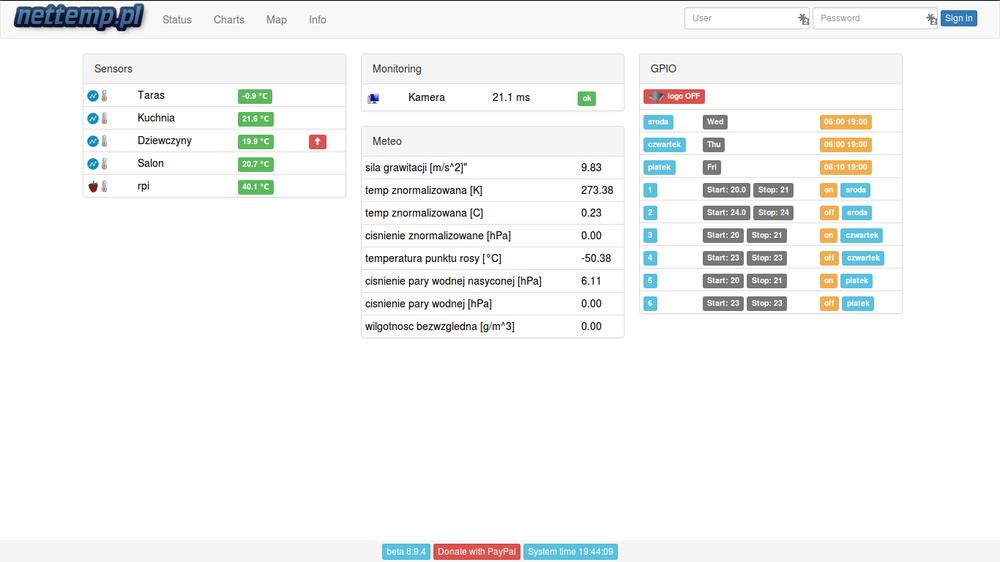Click the 40.1 °C badge for rpi
This screenshot has height=562, width=1000.
point(255,187)
